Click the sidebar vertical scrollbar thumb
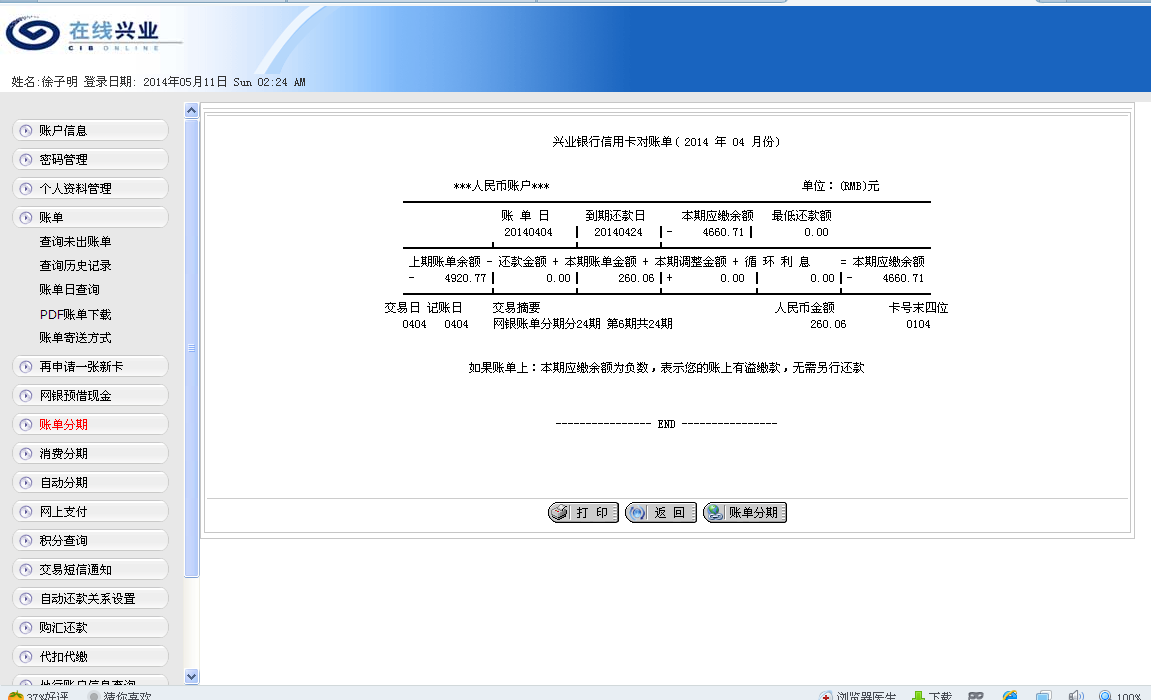This screenshot has width=1151, height=700. pyautogui.click(x=192, y=348)
